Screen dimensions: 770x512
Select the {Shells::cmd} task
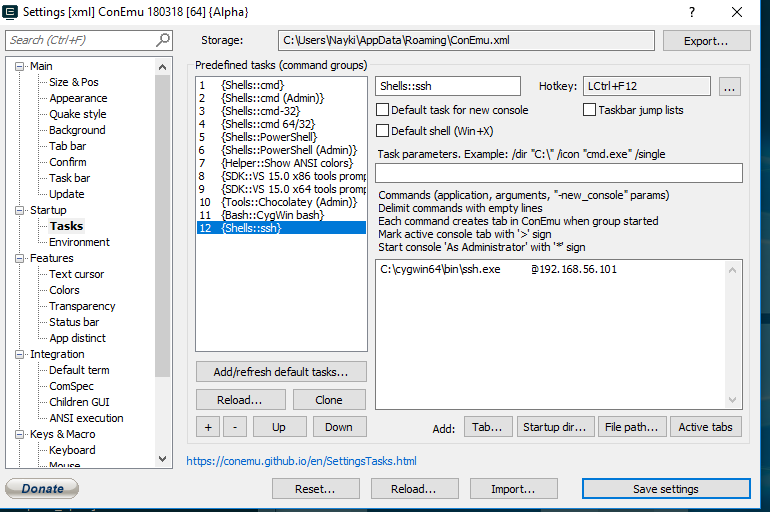point(281,85)
